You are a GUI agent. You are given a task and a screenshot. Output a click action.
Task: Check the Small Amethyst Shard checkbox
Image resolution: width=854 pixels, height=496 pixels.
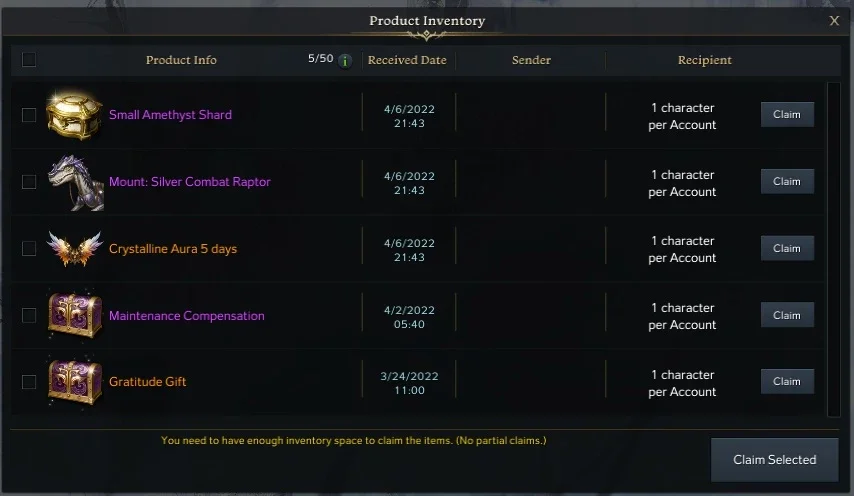point(29,115)
